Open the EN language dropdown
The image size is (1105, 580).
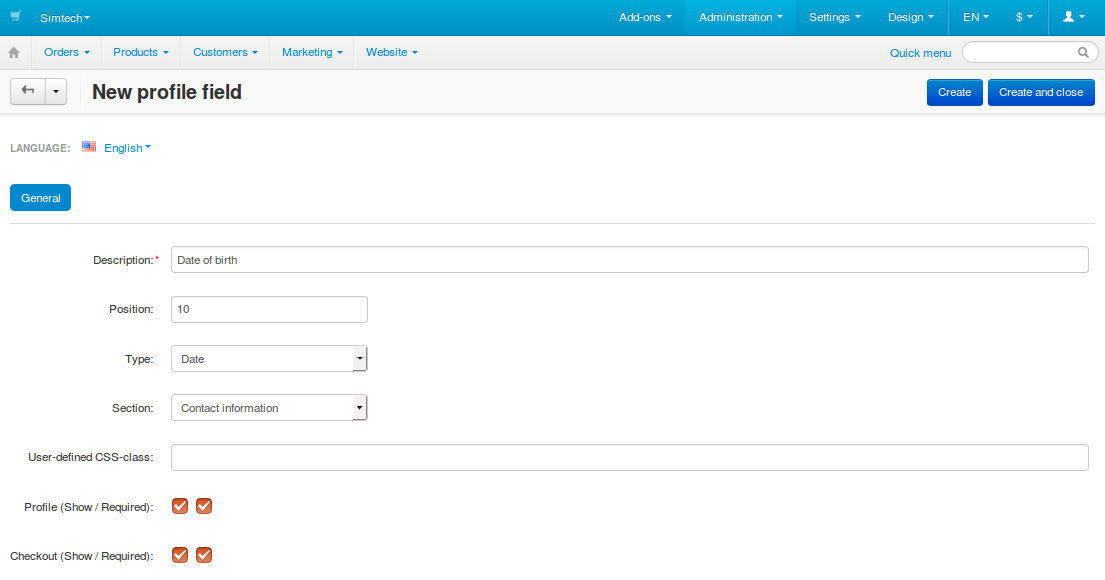click(x=976, y=17)
